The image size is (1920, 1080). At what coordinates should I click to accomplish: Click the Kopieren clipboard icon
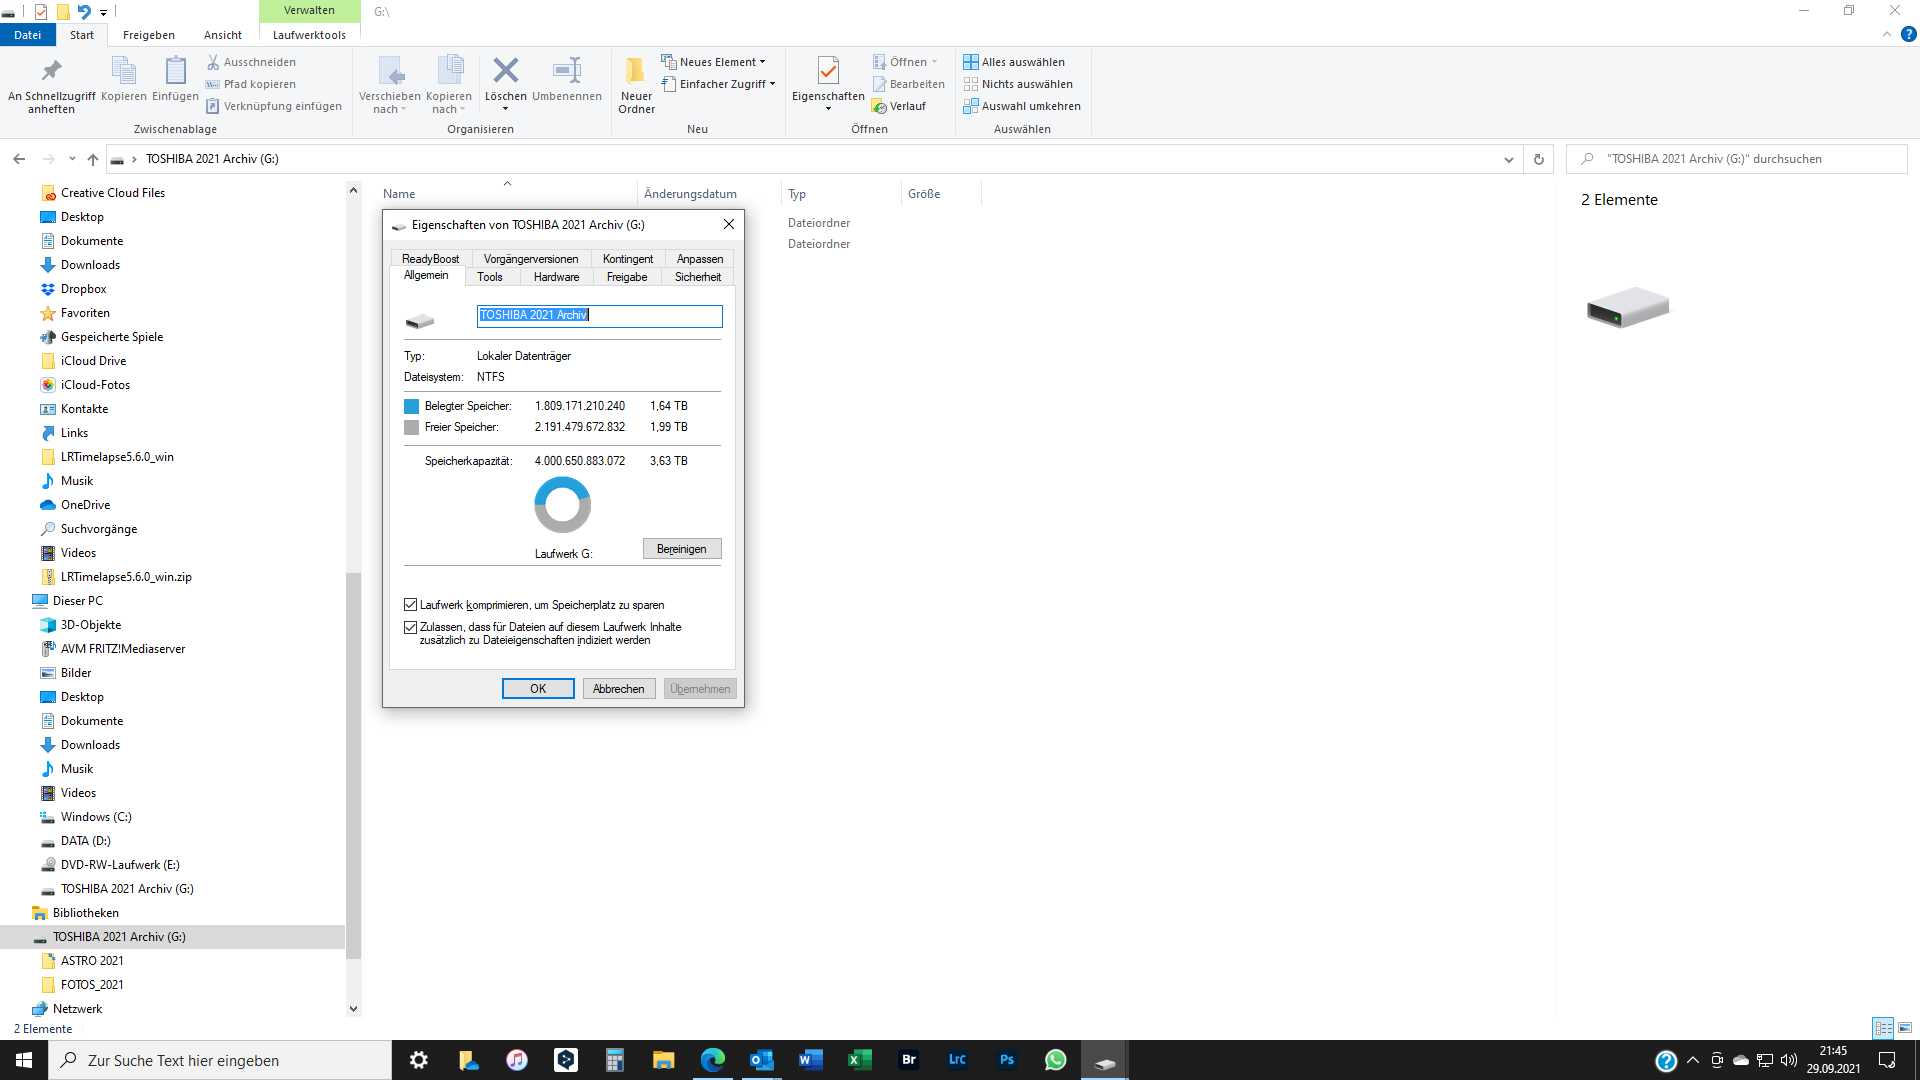(124, 71)
